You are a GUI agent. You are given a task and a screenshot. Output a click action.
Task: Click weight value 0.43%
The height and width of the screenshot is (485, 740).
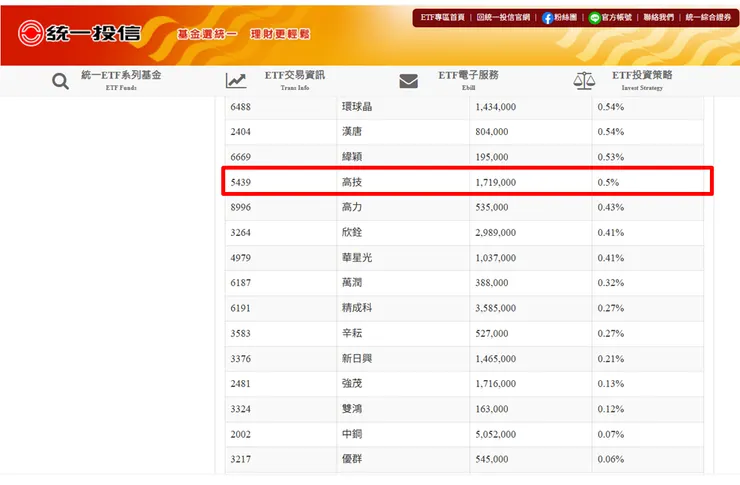610,207
